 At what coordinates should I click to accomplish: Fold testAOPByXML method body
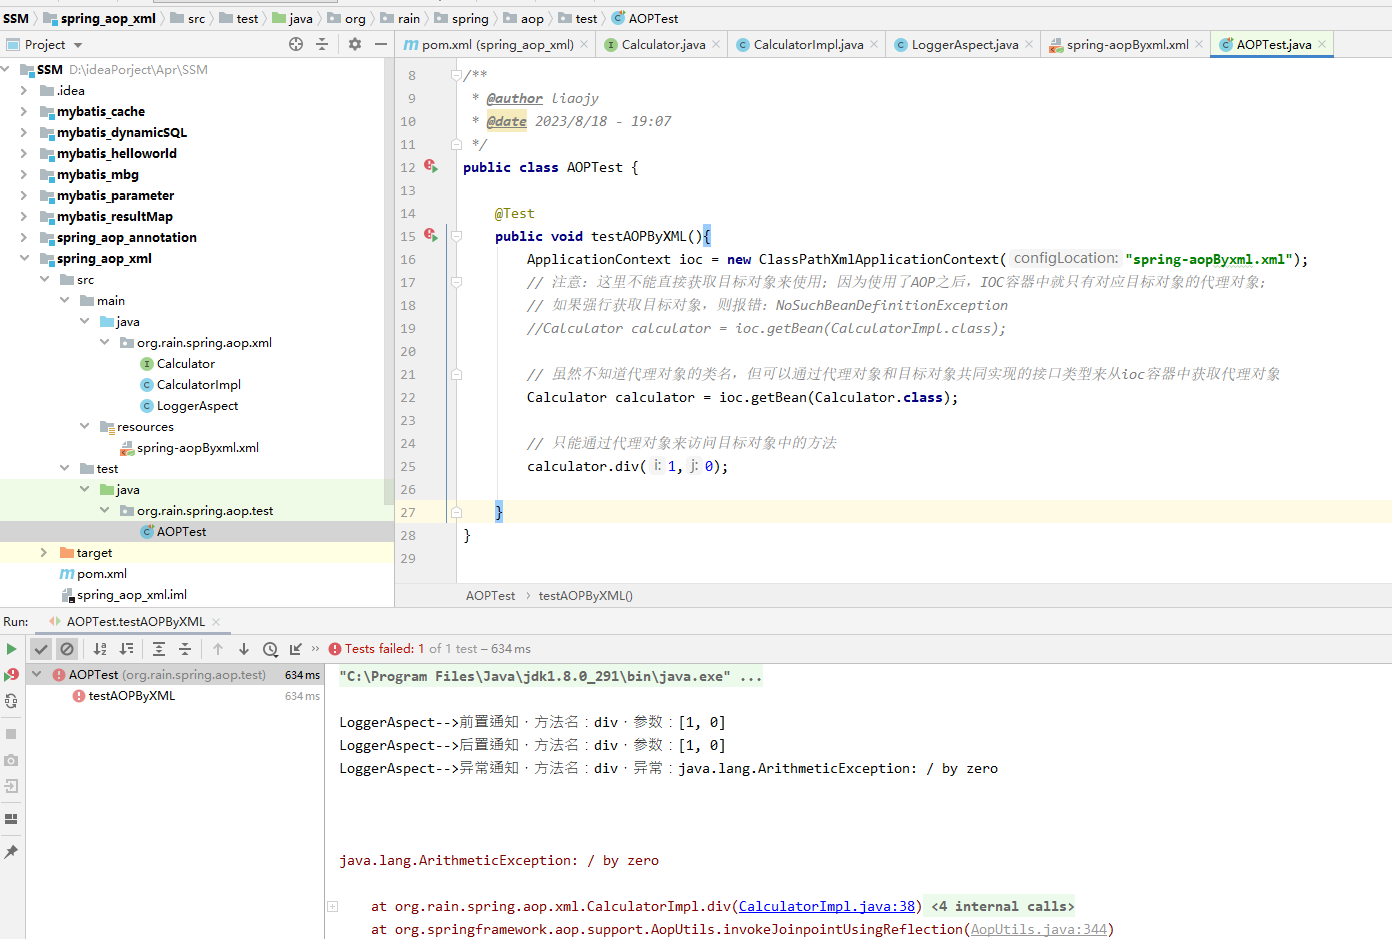click(456, 236)
